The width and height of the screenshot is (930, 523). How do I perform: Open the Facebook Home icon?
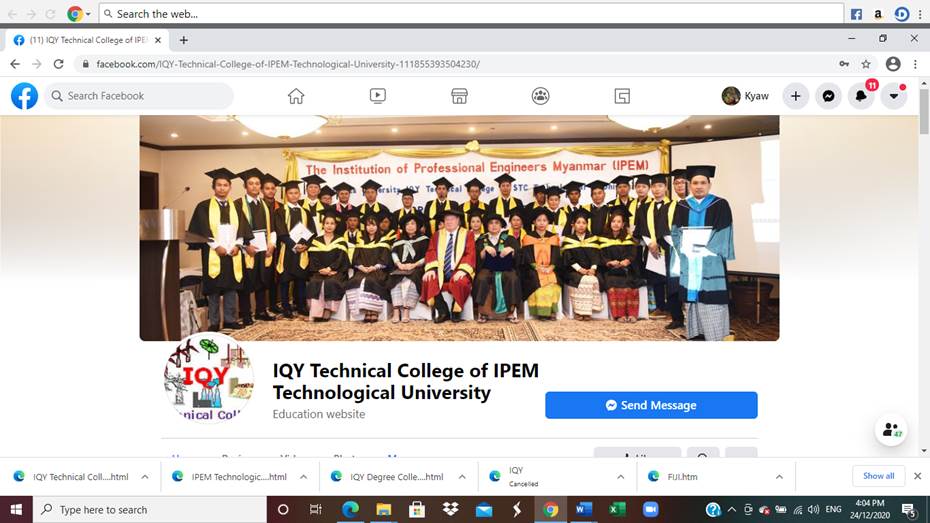coord(296,96)
